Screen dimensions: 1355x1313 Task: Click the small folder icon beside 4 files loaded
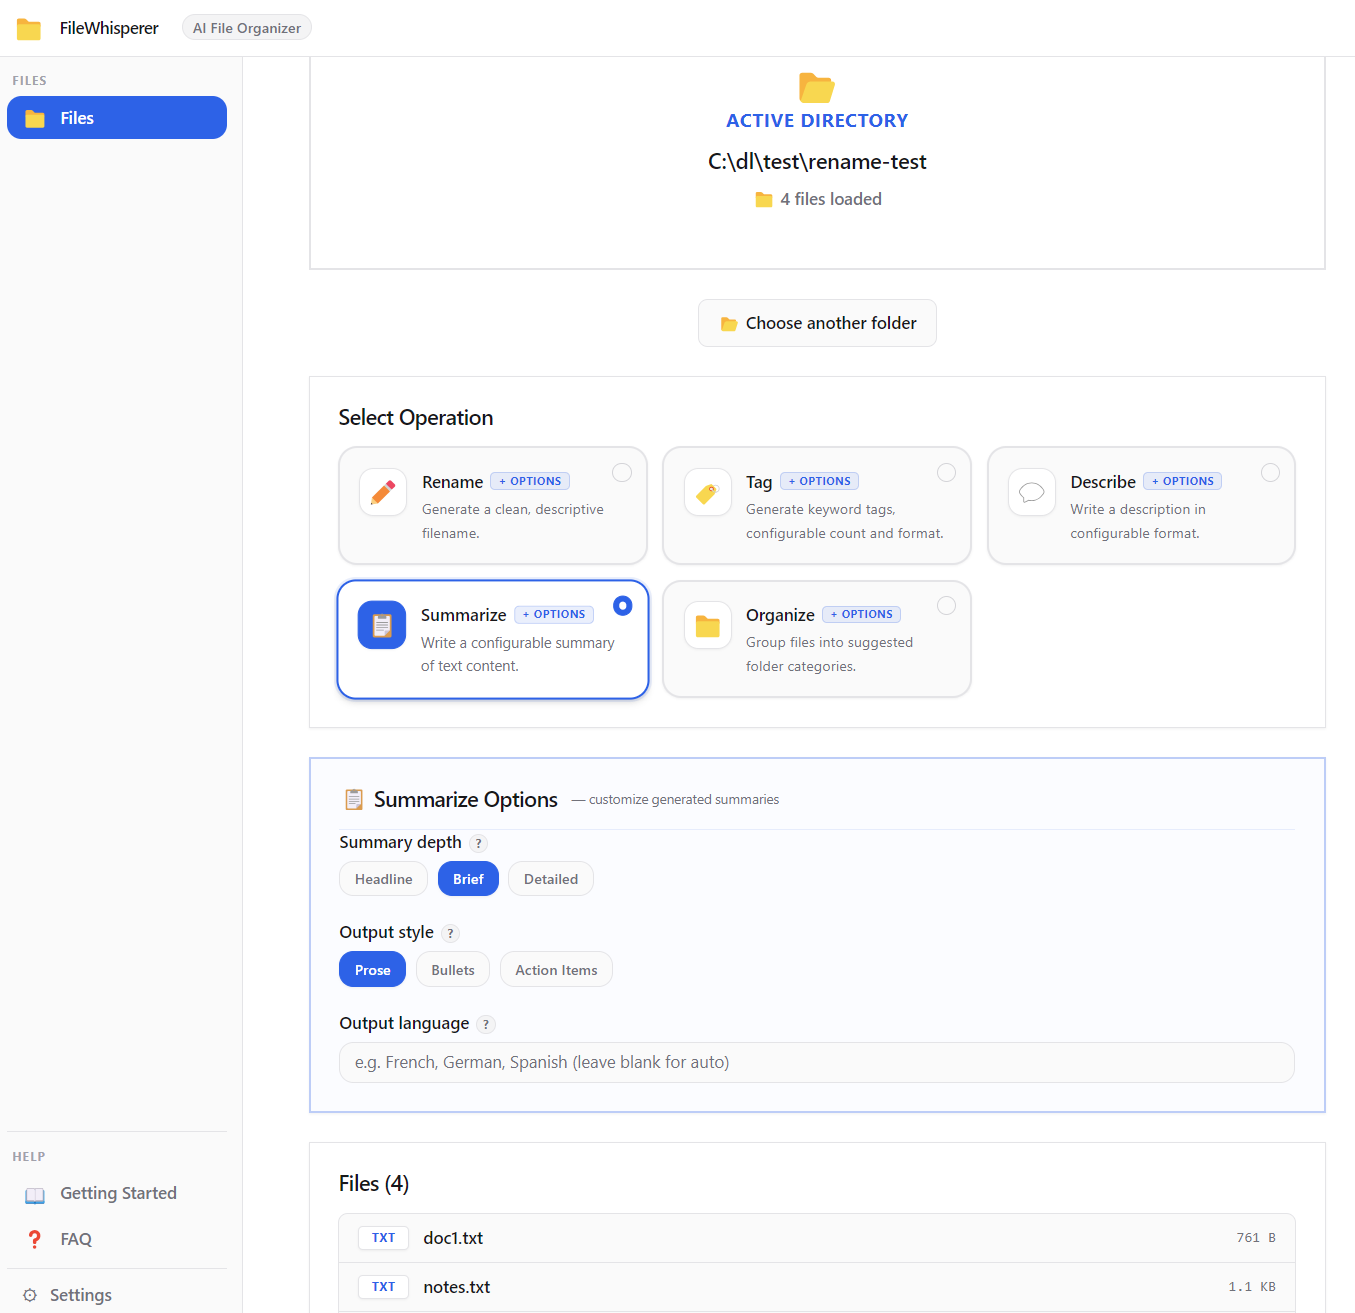point(764,199)
